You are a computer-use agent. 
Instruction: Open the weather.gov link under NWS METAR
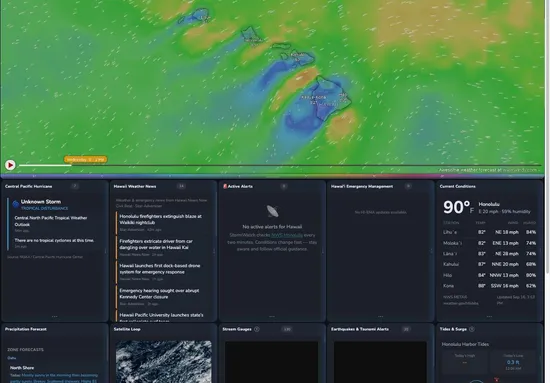click(x=461, y=303)
